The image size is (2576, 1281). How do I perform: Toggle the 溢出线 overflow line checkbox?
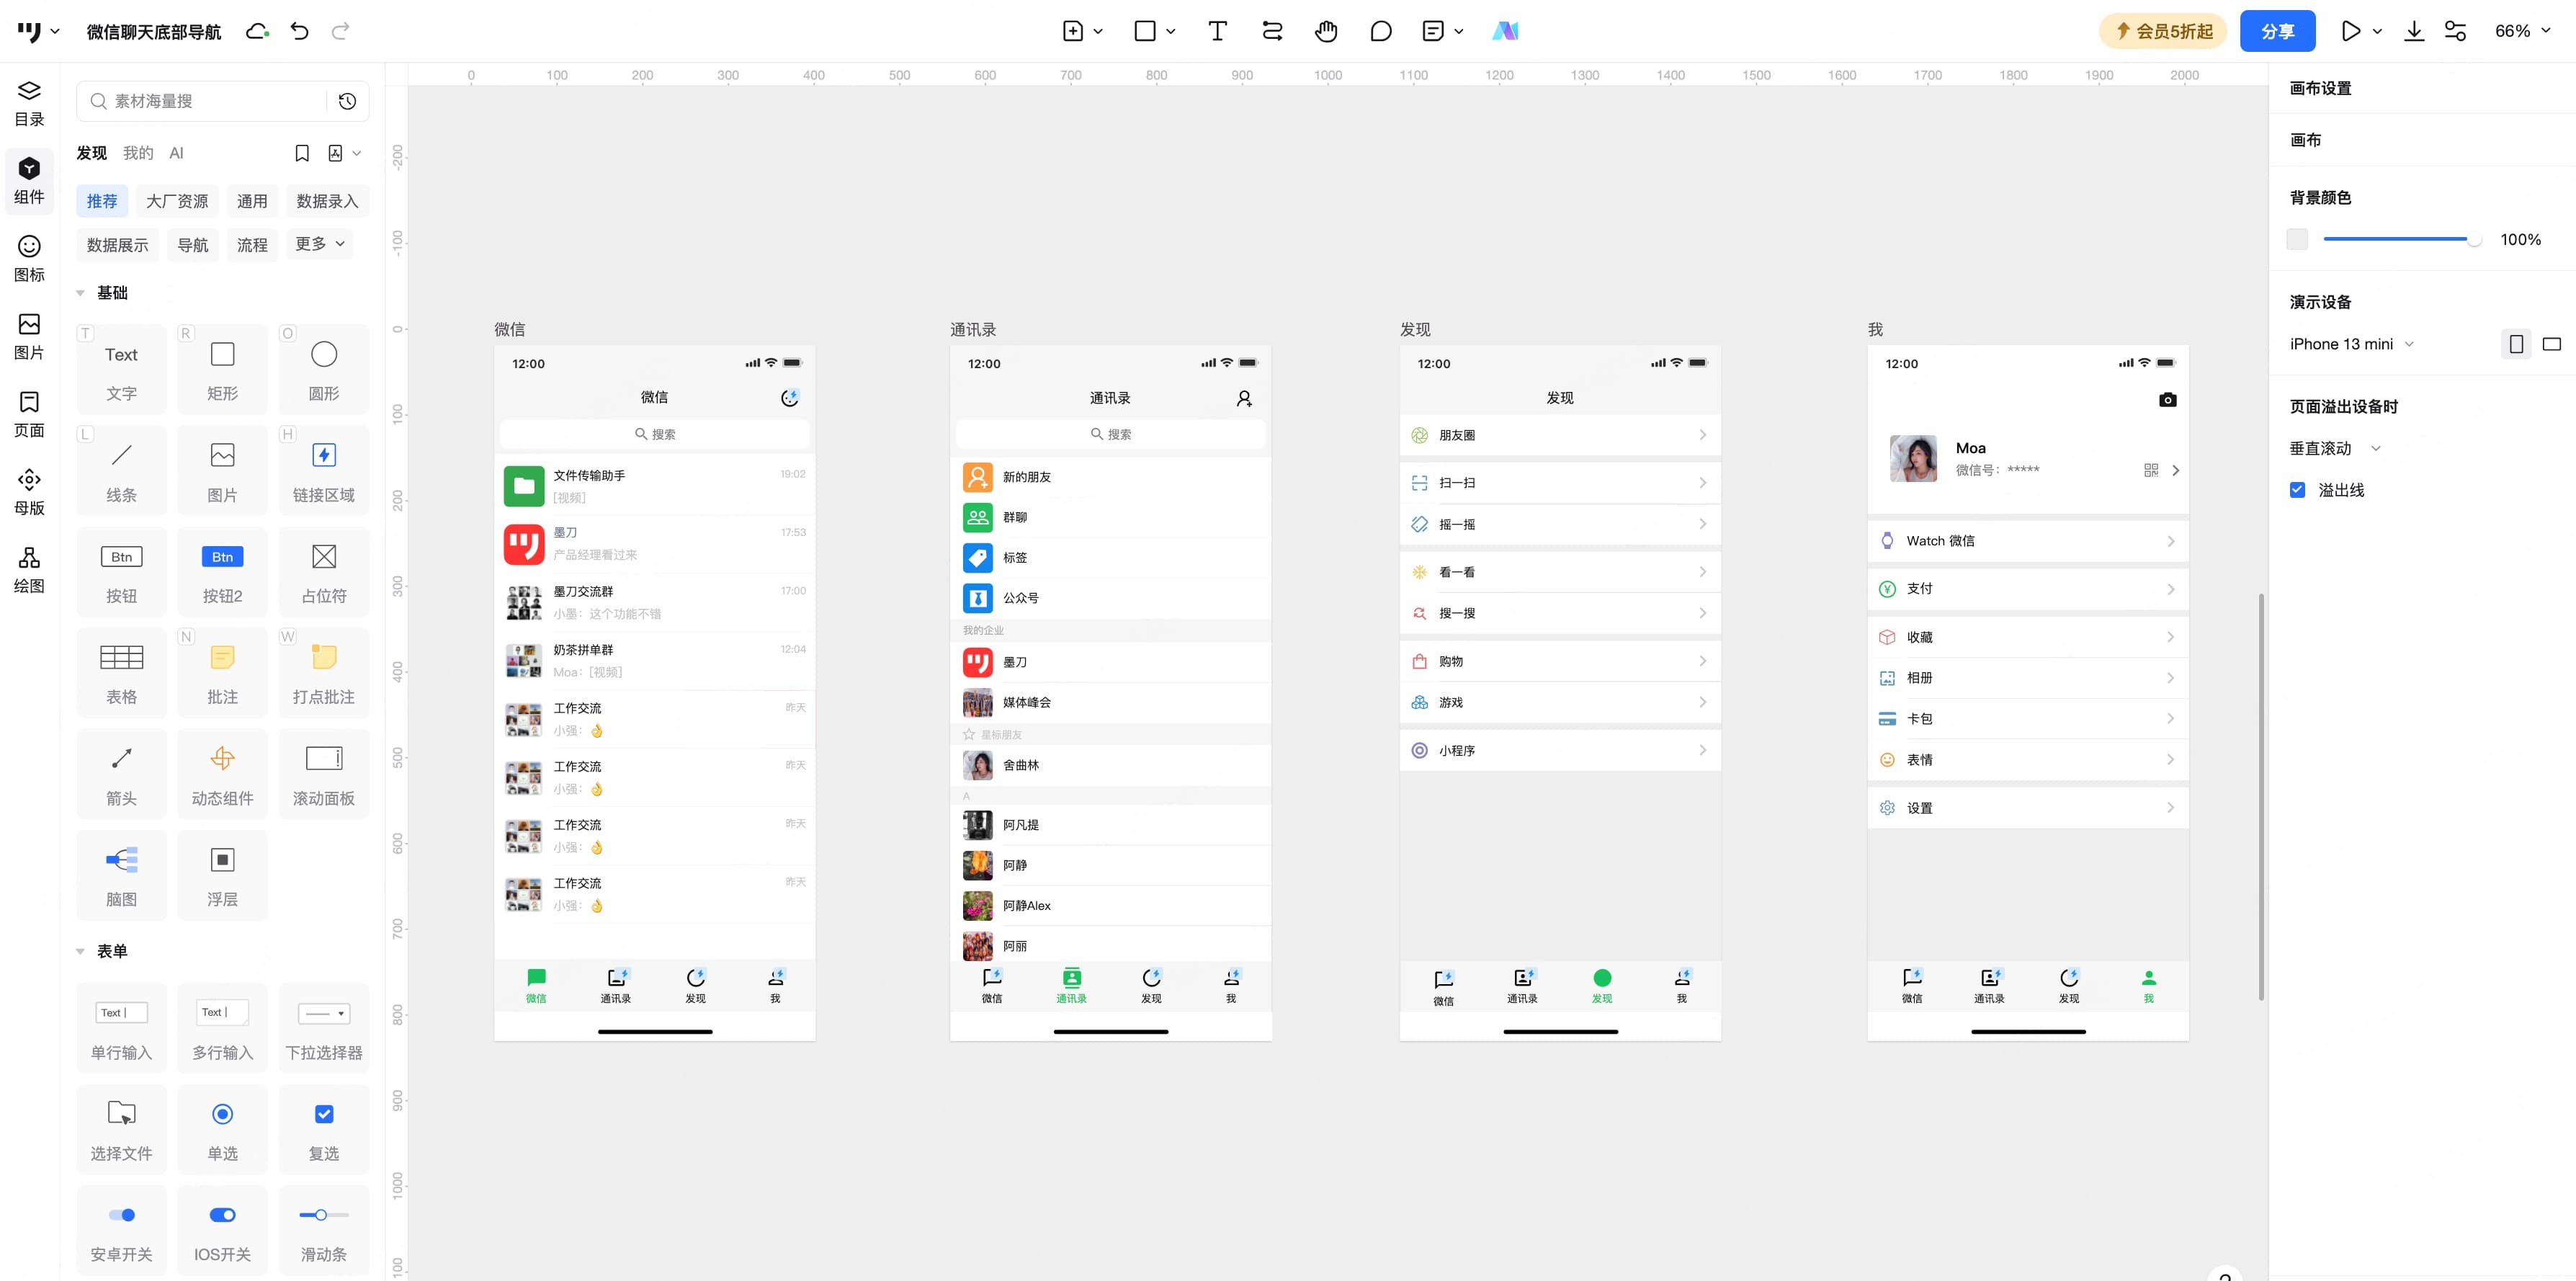click(2297, 490)
